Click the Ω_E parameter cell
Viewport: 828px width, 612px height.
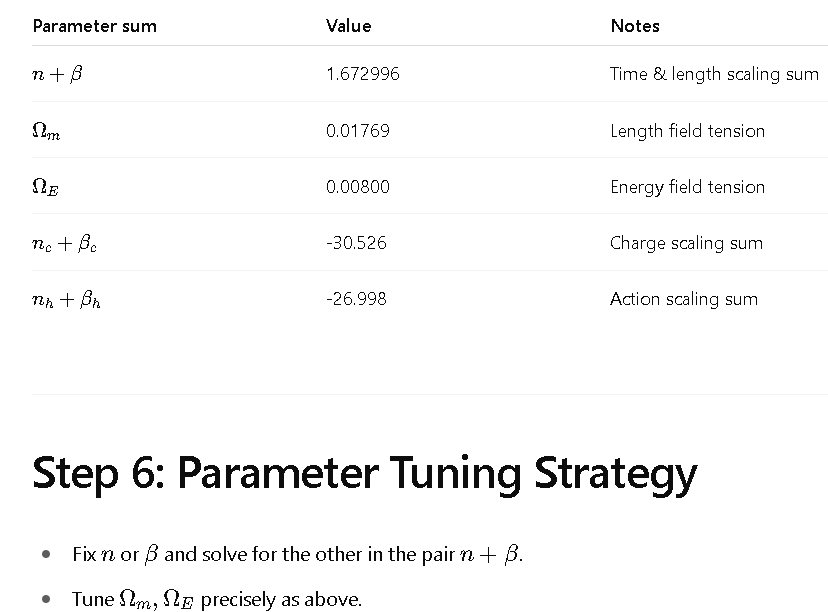click(x=45, y=186)
